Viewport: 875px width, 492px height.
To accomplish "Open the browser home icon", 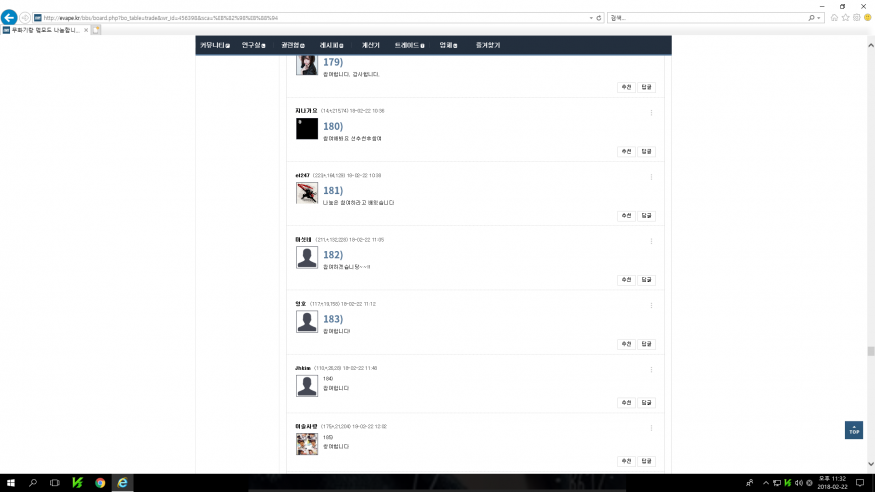I will (x=834, y=18).
